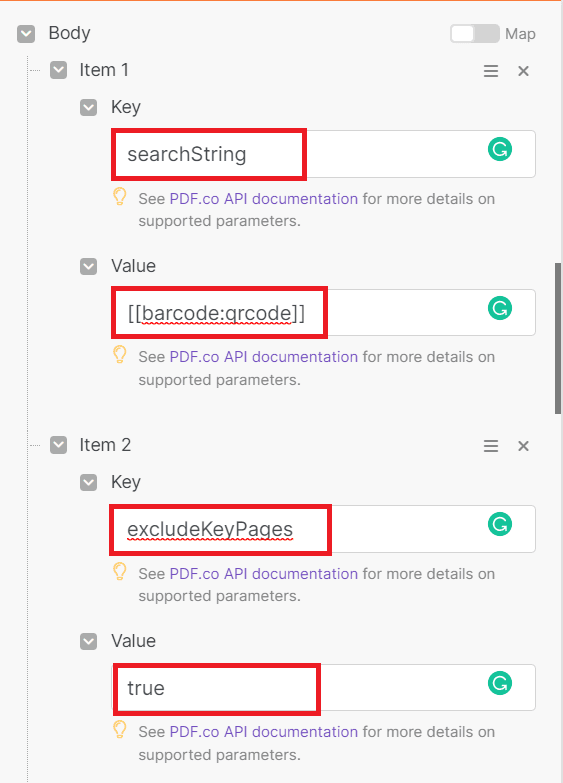Collapse the Body section
This screenshot has width=563, height=783.
(x=26, y=34)
